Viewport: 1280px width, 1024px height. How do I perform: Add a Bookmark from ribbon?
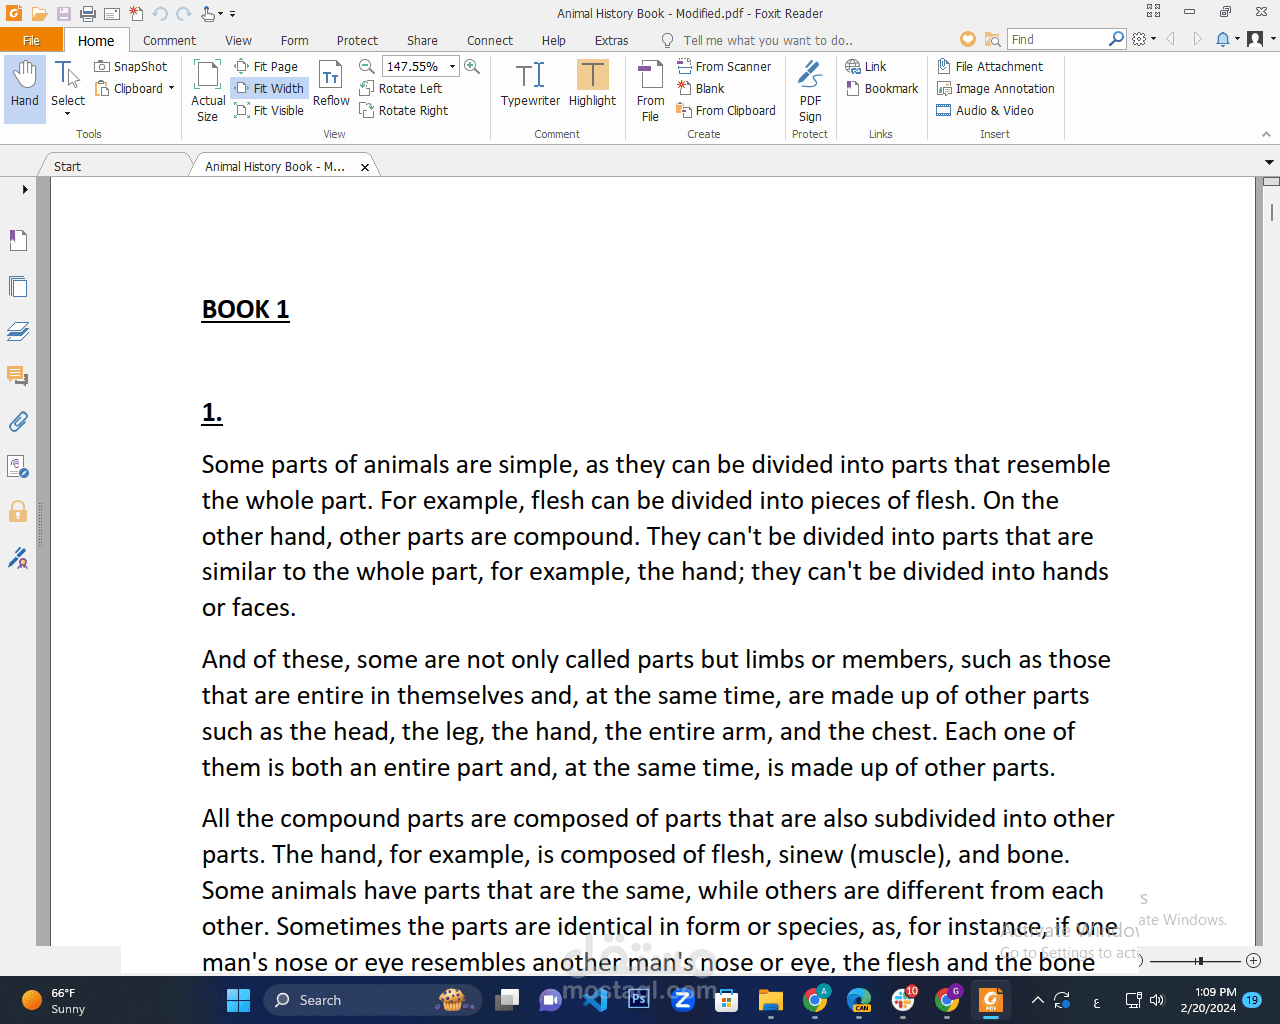882,89
